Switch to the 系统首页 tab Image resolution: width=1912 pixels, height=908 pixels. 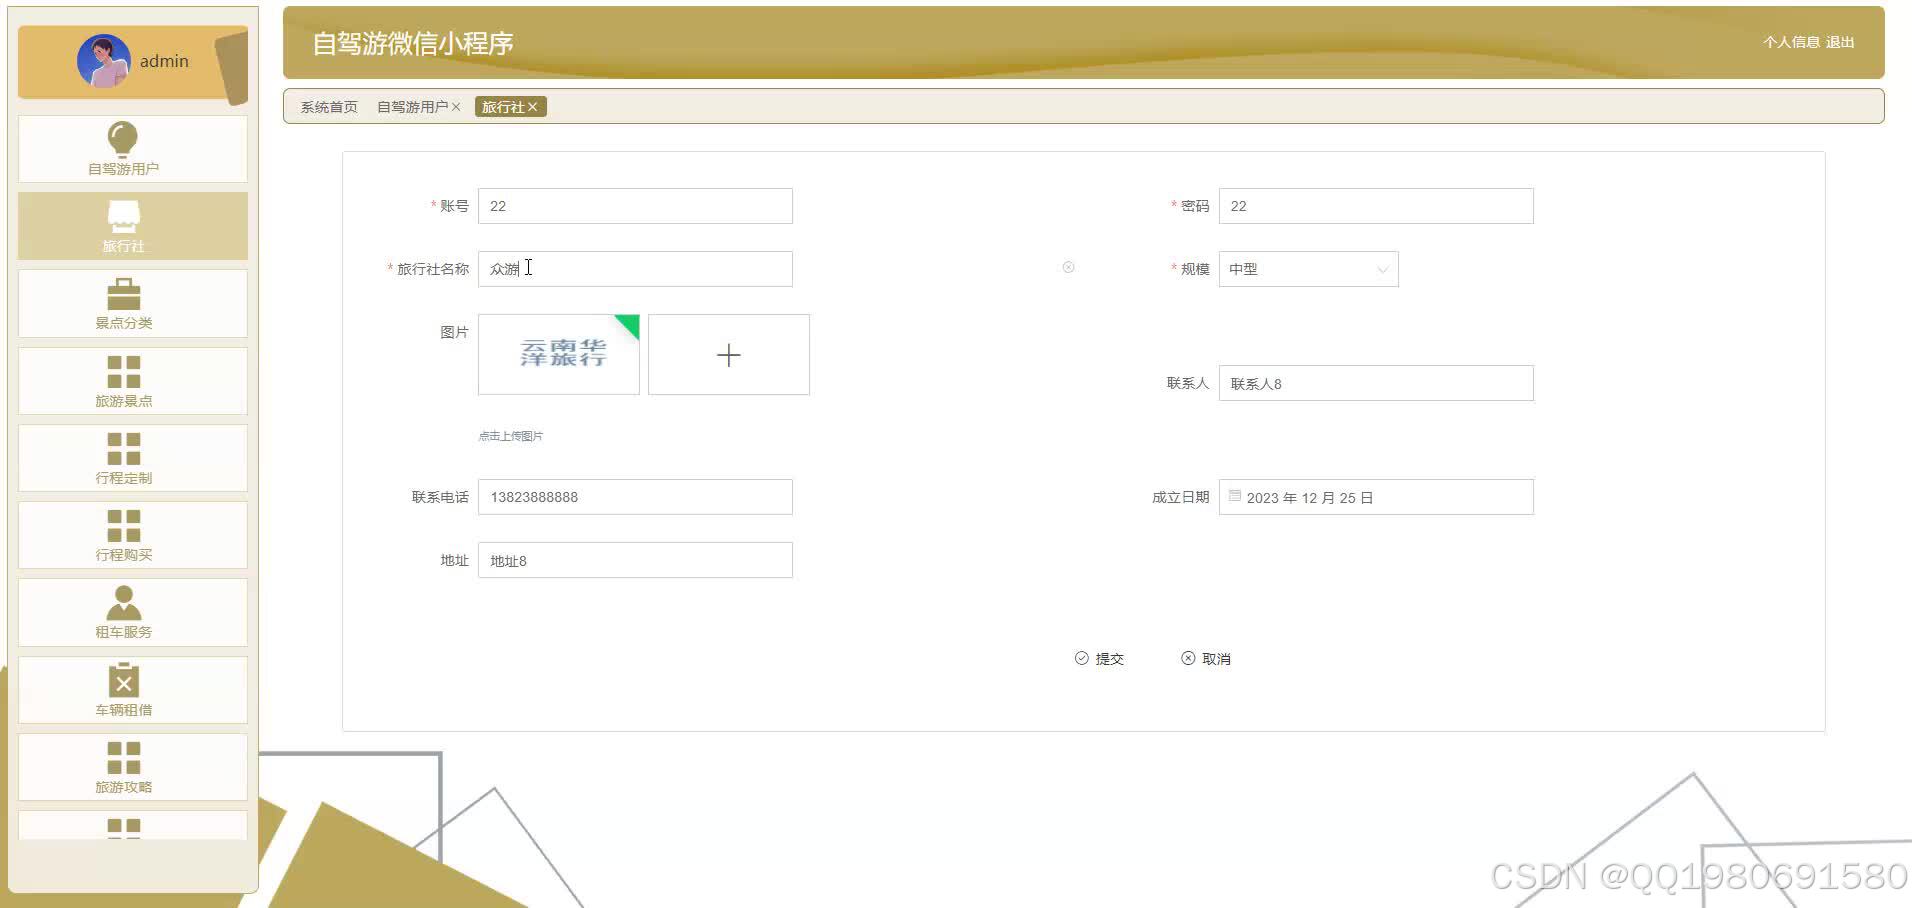pos(326,106)
